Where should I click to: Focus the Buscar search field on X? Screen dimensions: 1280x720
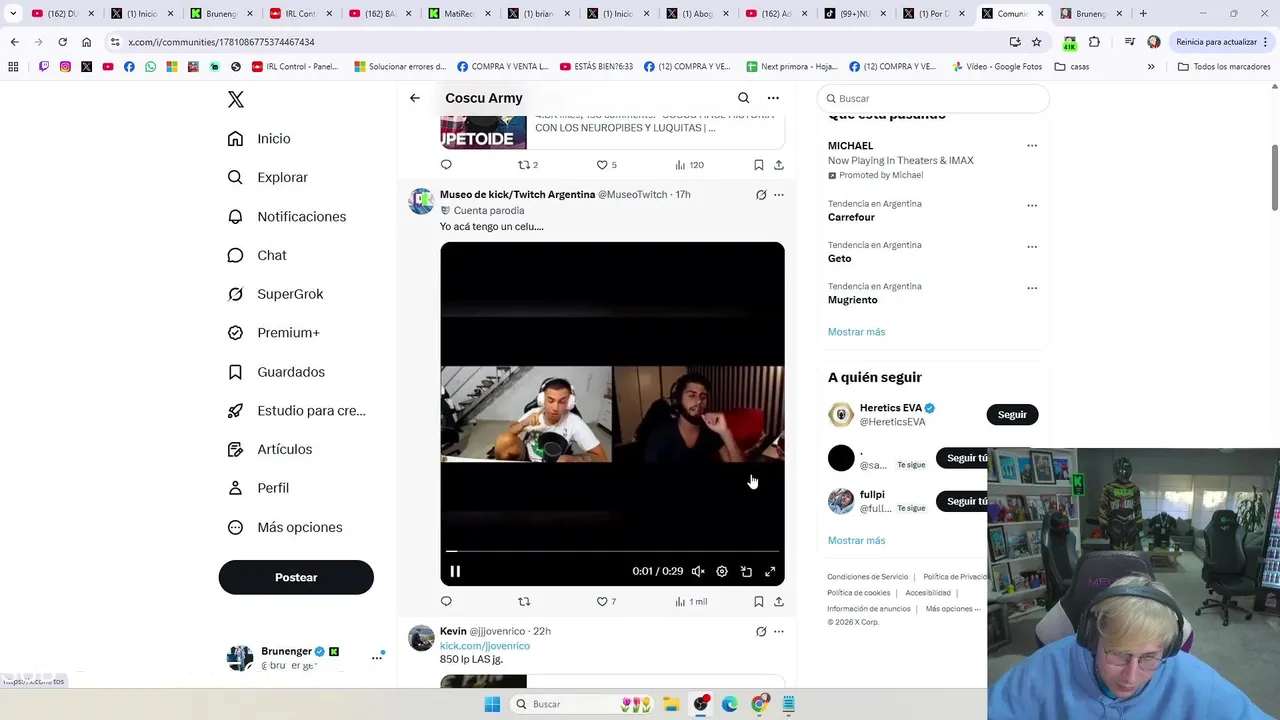coord(933,98)
